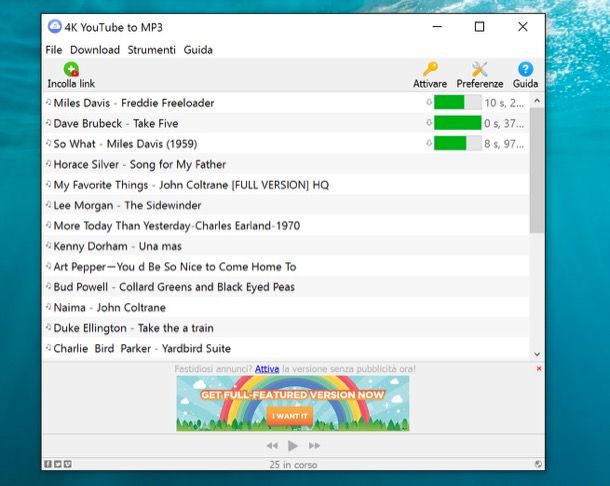Click the globe icon in status bar corner
The width and height of the screenshot is (610, 486).
coord(538,464)
